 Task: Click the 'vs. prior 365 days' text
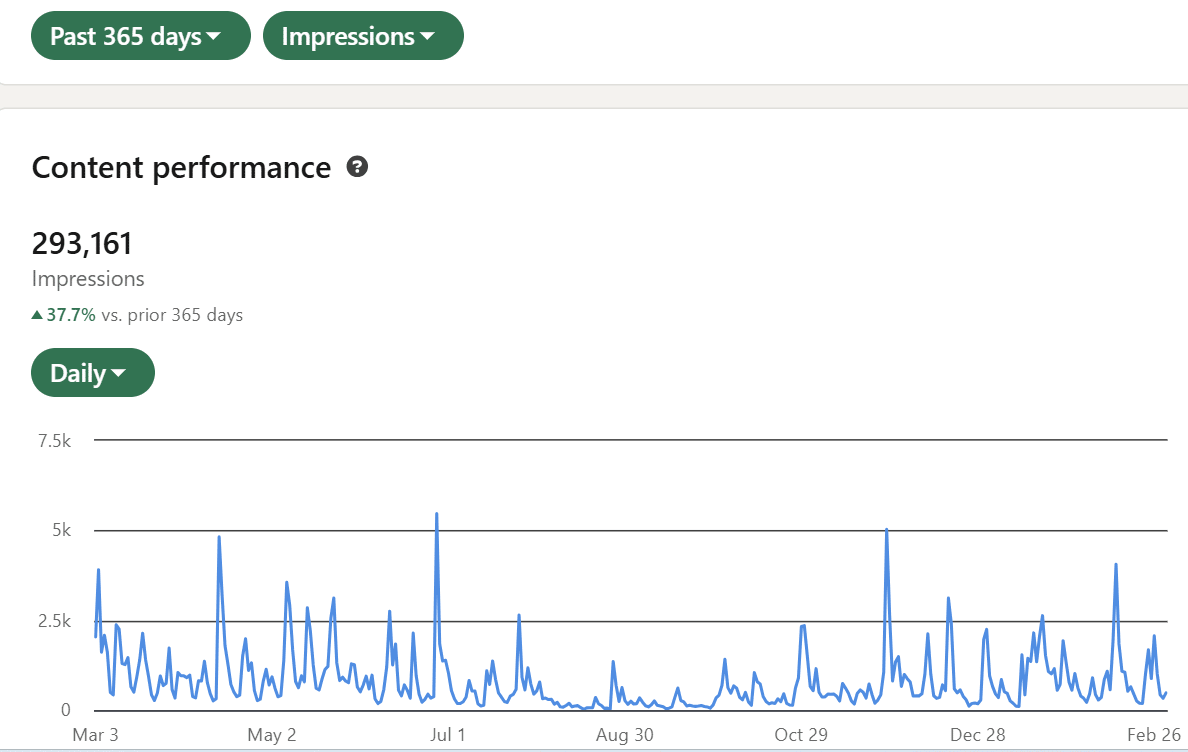point(172,315)
